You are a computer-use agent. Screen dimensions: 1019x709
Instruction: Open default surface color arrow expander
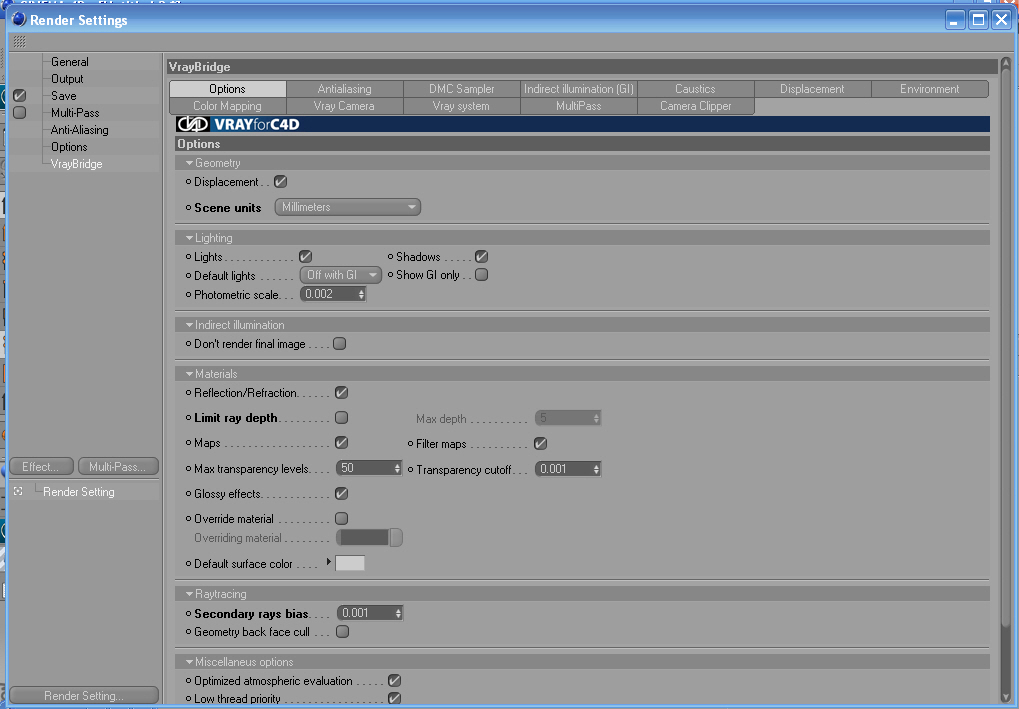click(x=329, y=561)
